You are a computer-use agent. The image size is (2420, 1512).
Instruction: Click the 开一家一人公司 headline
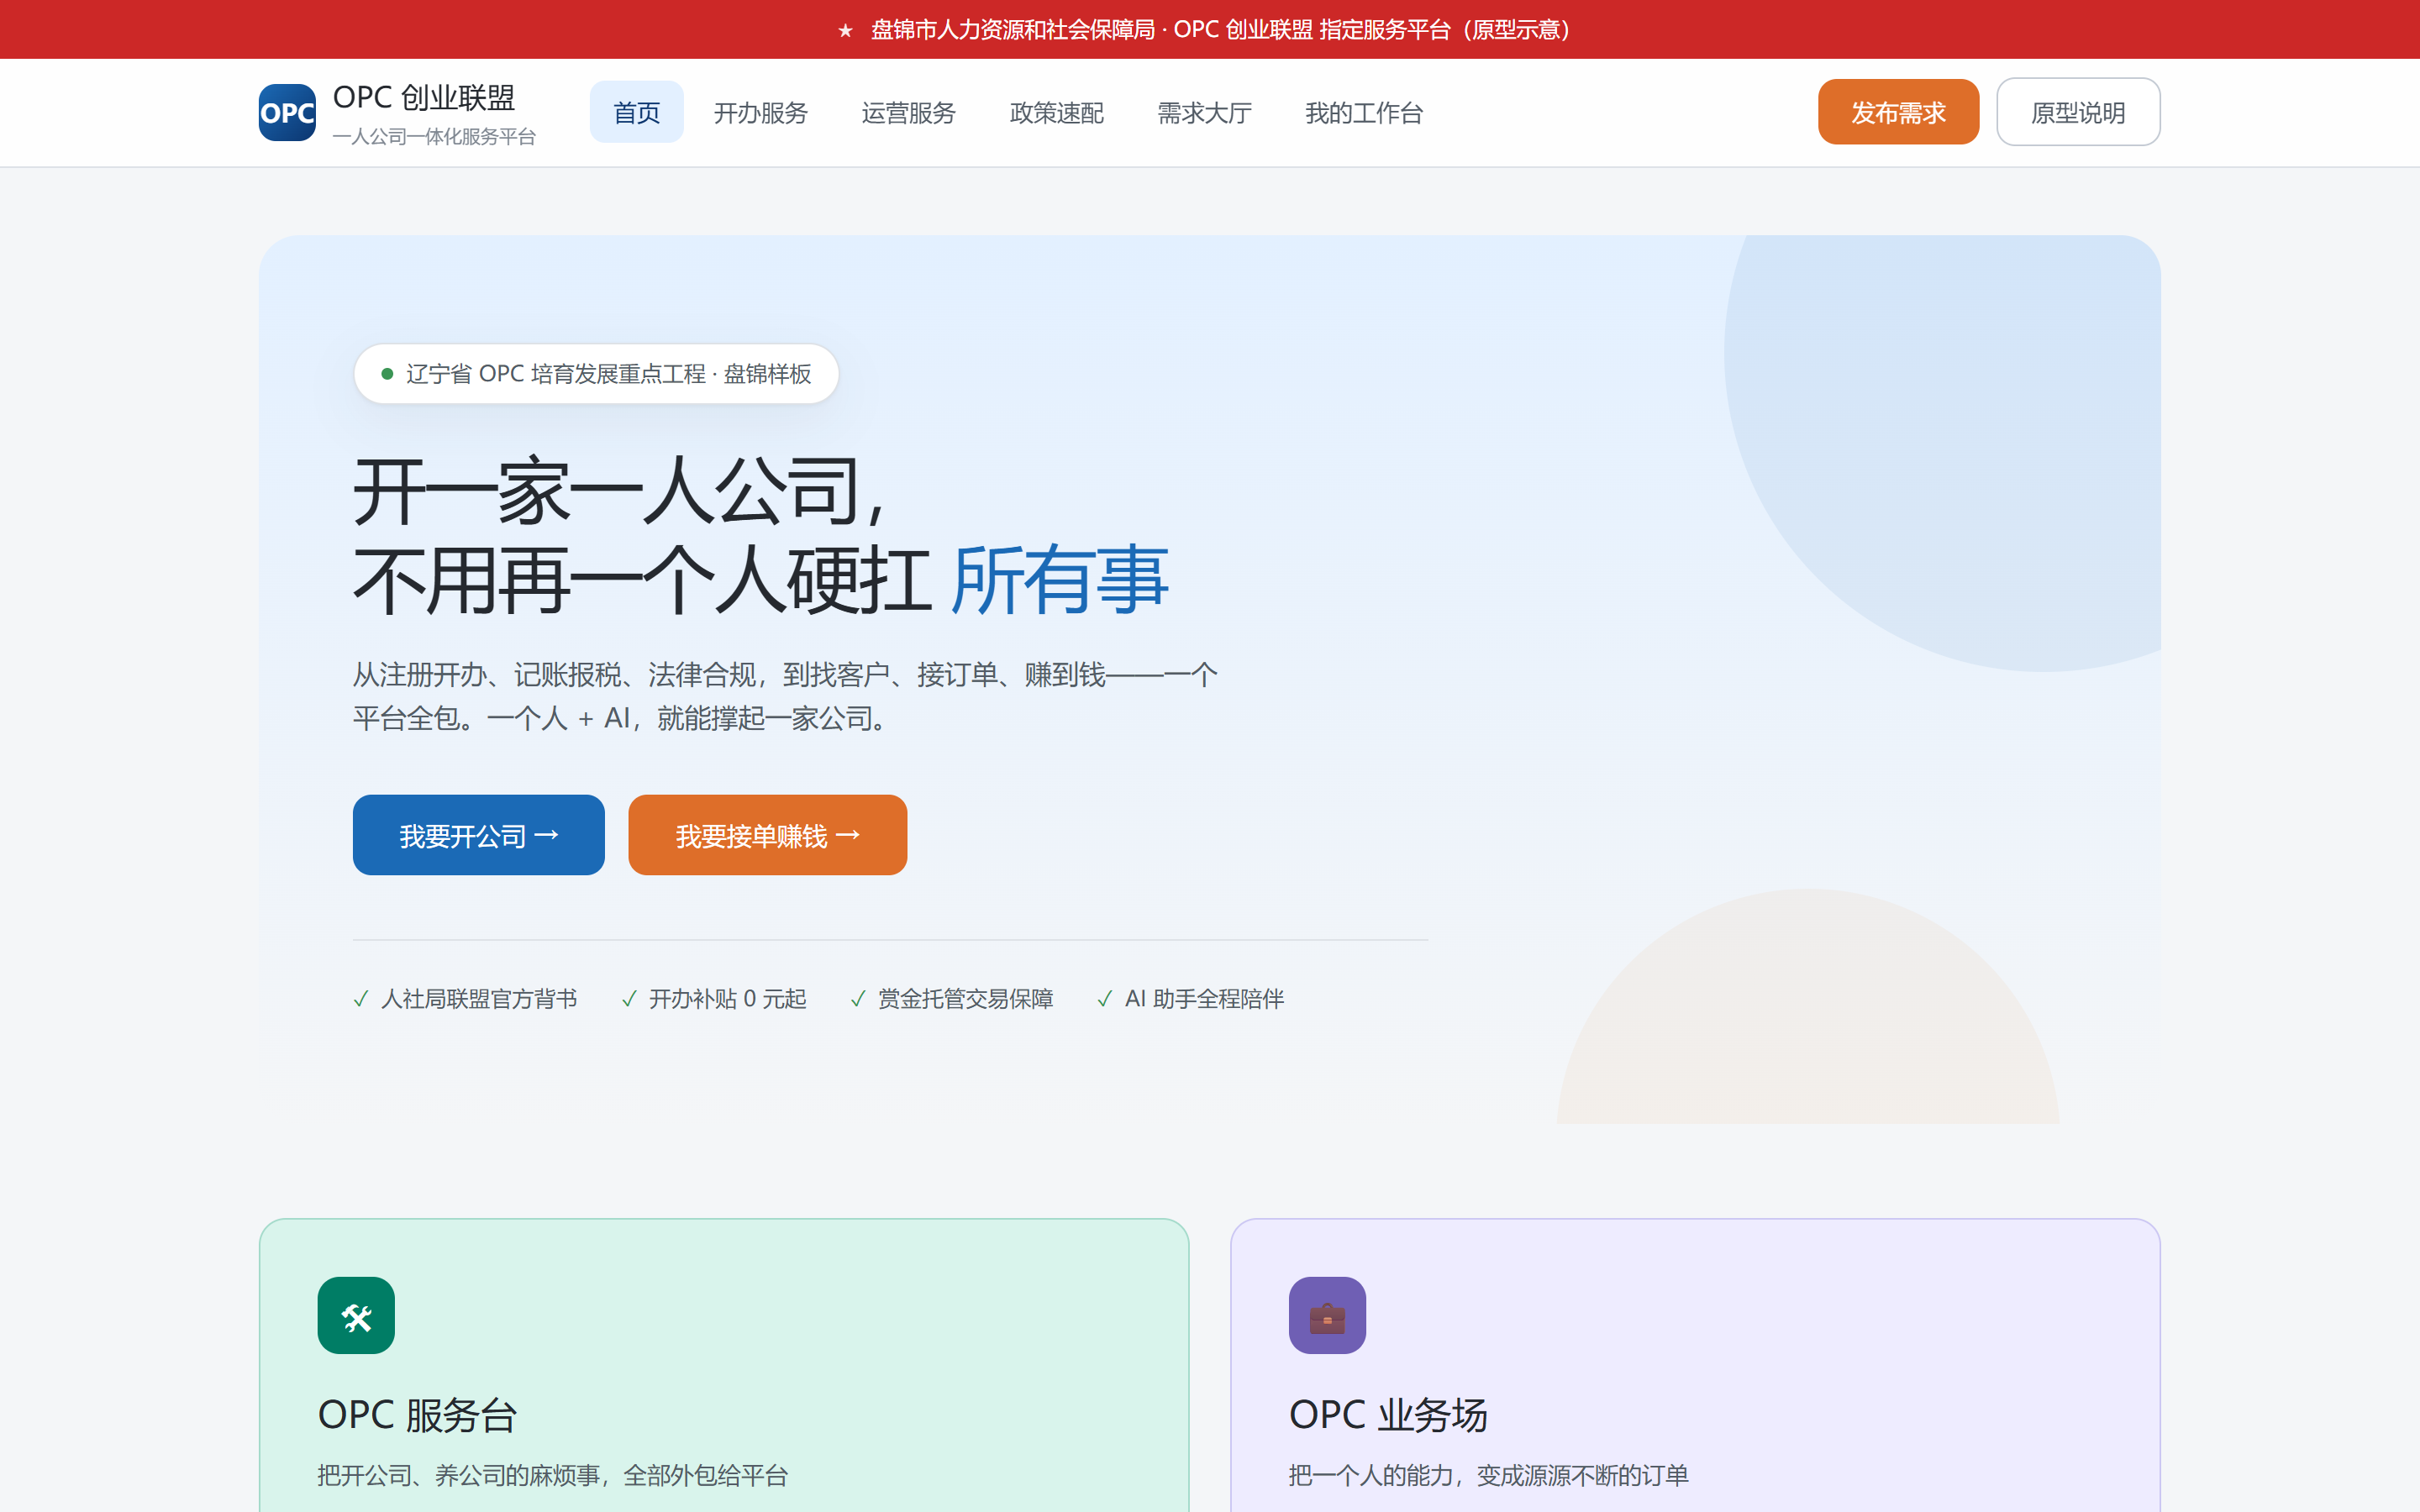[x=620, y=491]
